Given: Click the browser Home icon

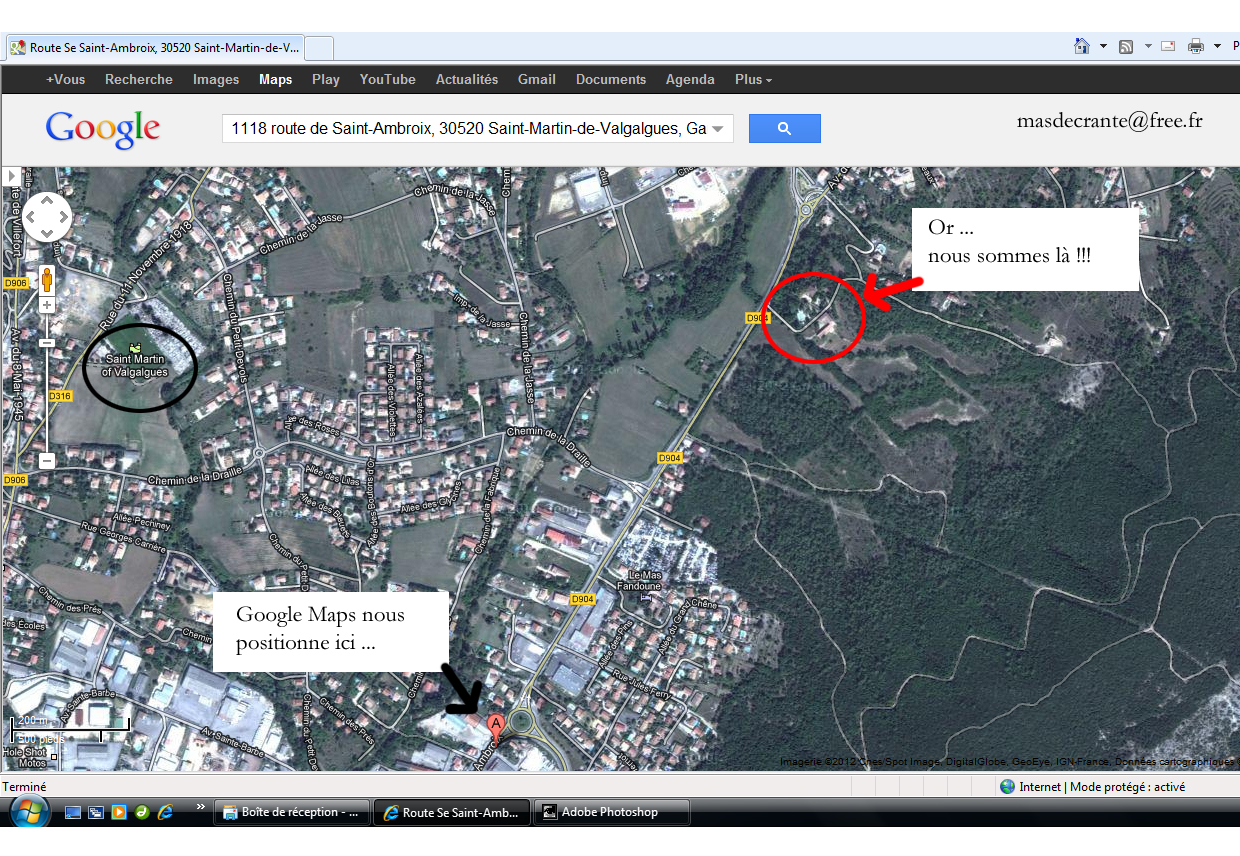Looking at the screenshot, I should [1082, 46].
